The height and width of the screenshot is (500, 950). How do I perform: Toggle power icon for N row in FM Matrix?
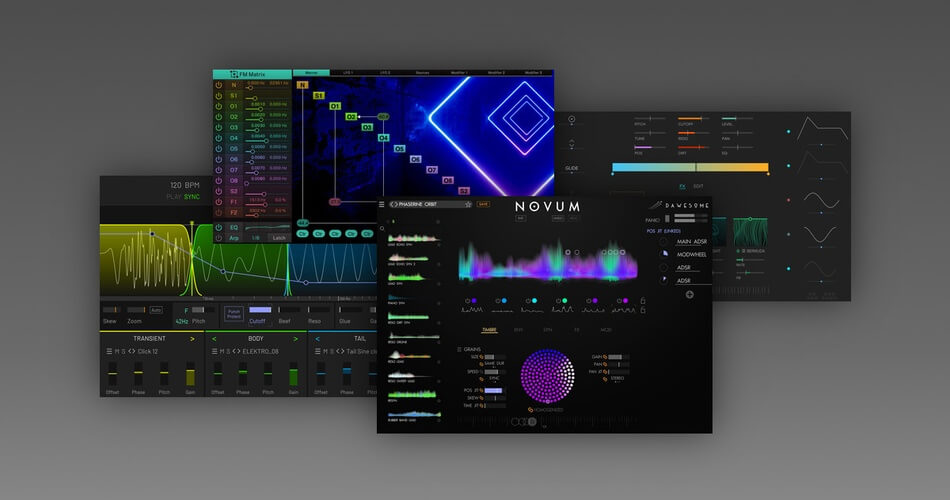pyautogui.click(x=219, y=85)
